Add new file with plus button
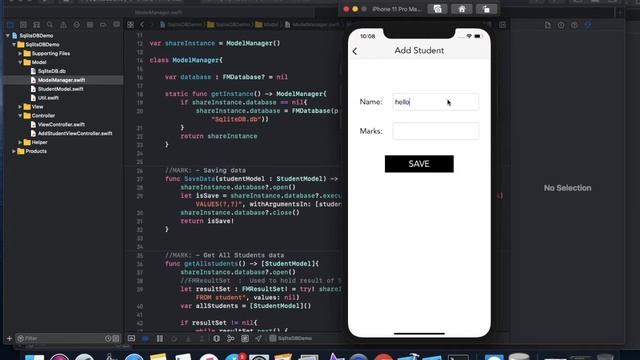This screenshot has width=640, height=360. pyautogui.click(x=9, y=338)
